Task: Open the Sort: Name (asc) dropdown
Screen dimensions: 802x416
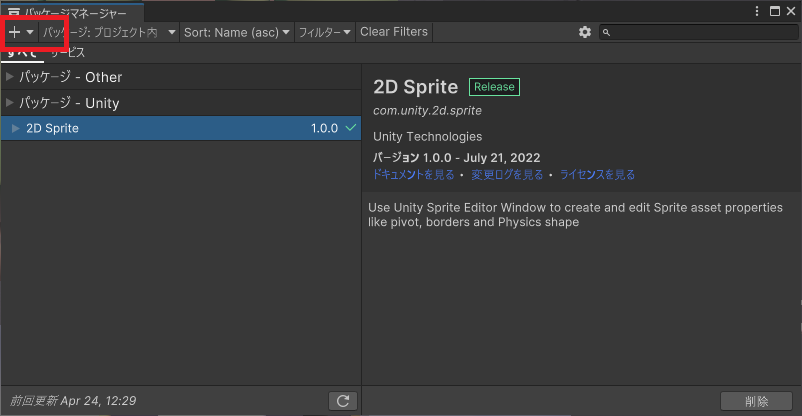Action: pyautogui.click(x=237, y=32)
